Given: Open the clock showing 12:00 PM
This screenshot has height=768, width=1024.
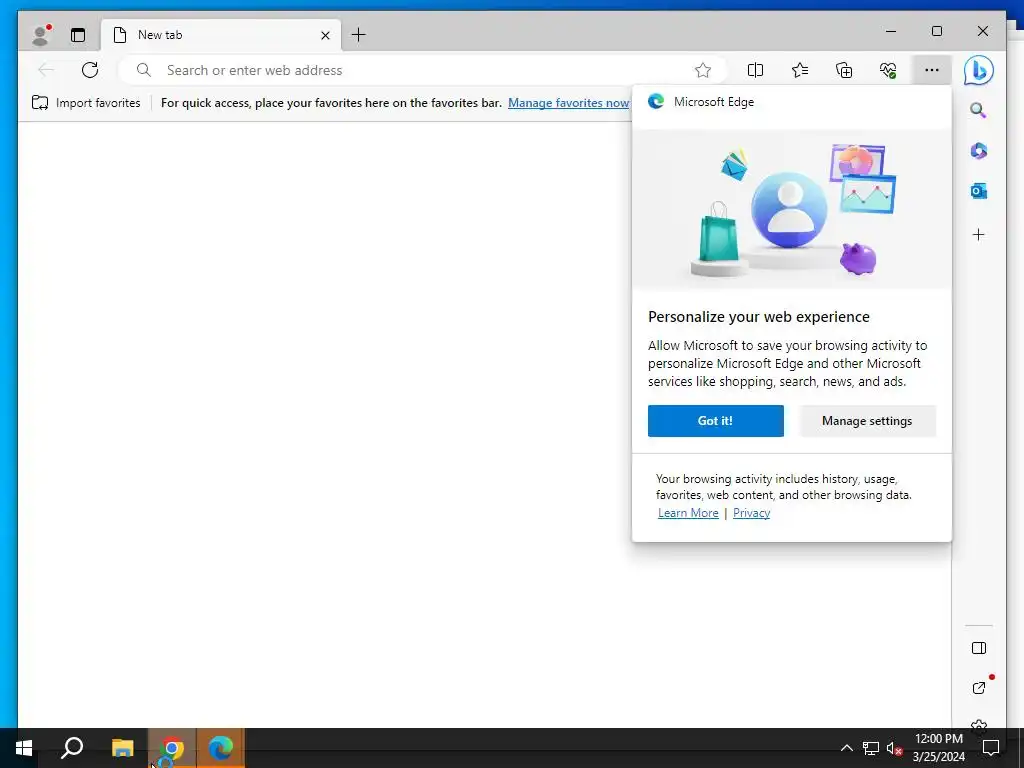Looking at the screenshot, I should pos(938,748).
